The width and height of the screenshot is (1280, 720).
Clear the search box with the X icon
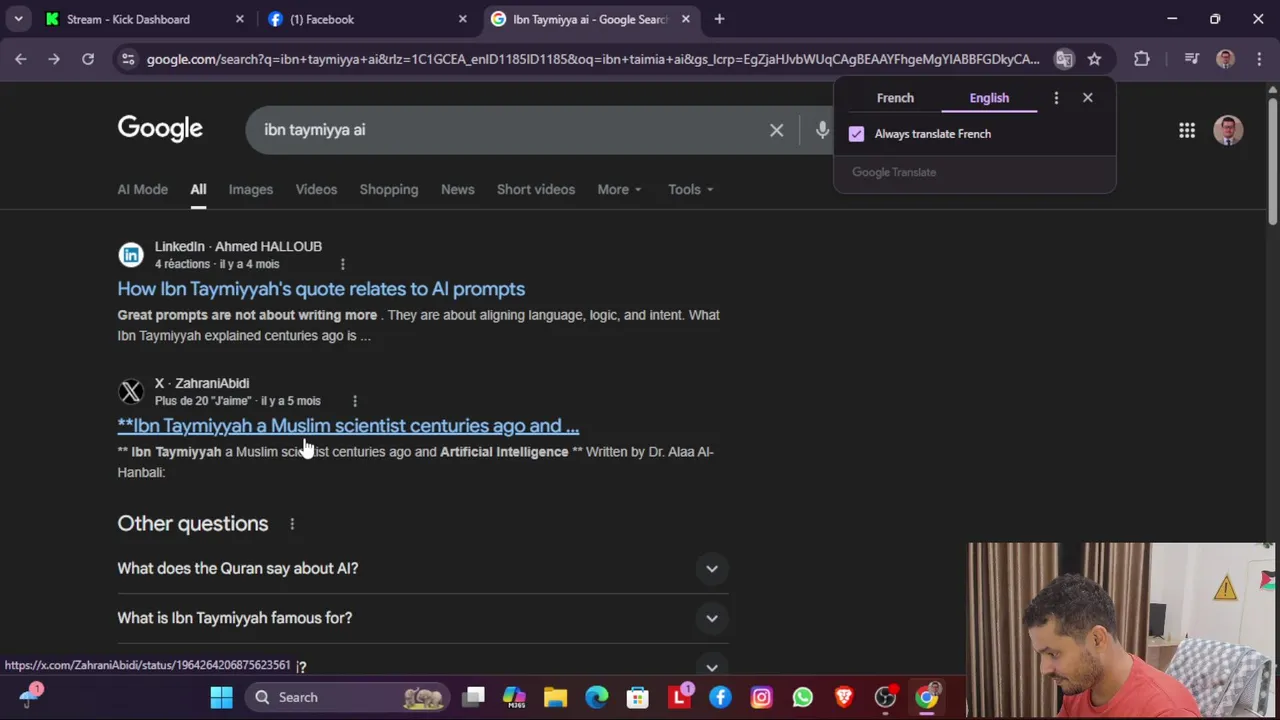(x=776, y=130)
